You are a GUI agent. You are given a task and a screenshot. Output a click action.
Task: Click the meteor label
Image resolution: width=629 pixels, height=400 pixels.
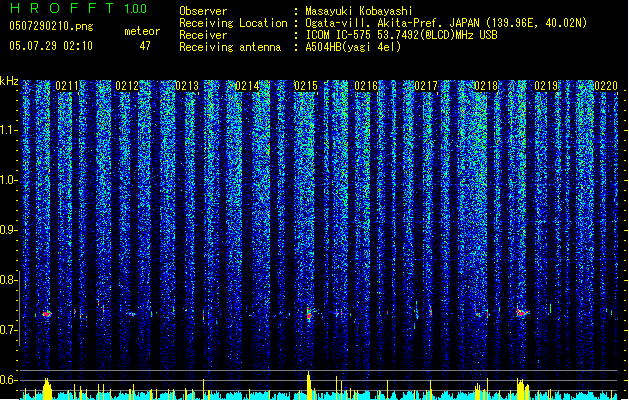pos(142,31)
